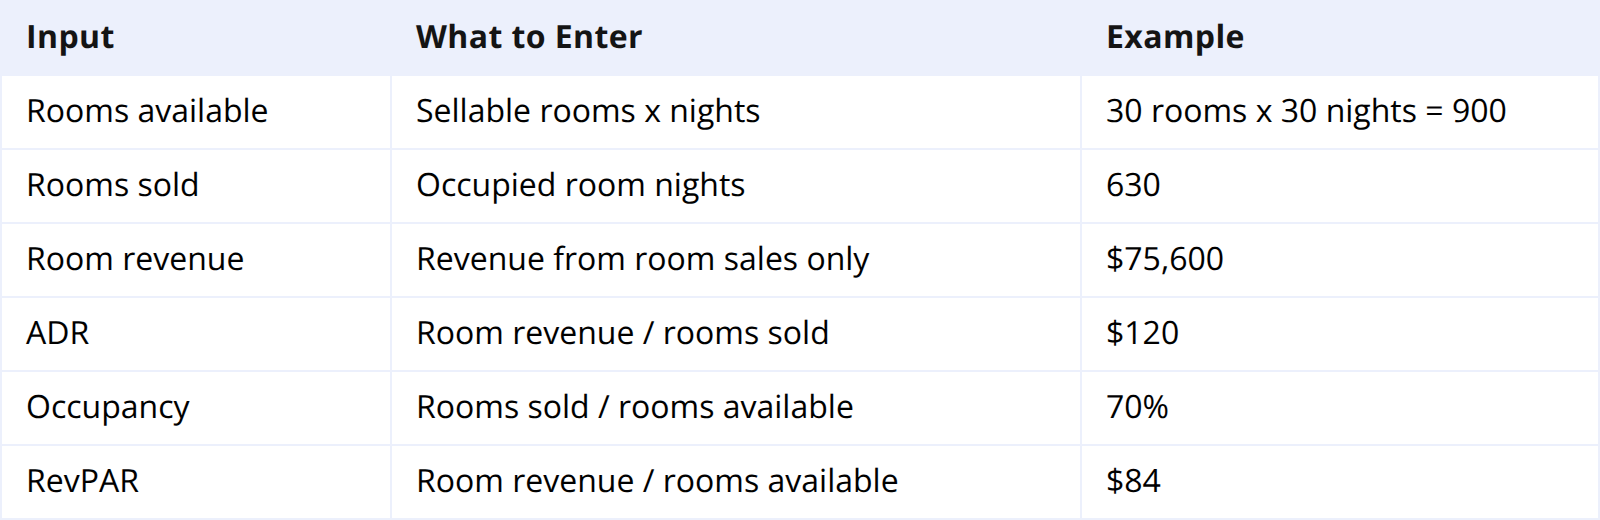Viewport: 1600px width, 520px height.
Task: Click Rooms sold / rooms available formula
Action: 635,407
